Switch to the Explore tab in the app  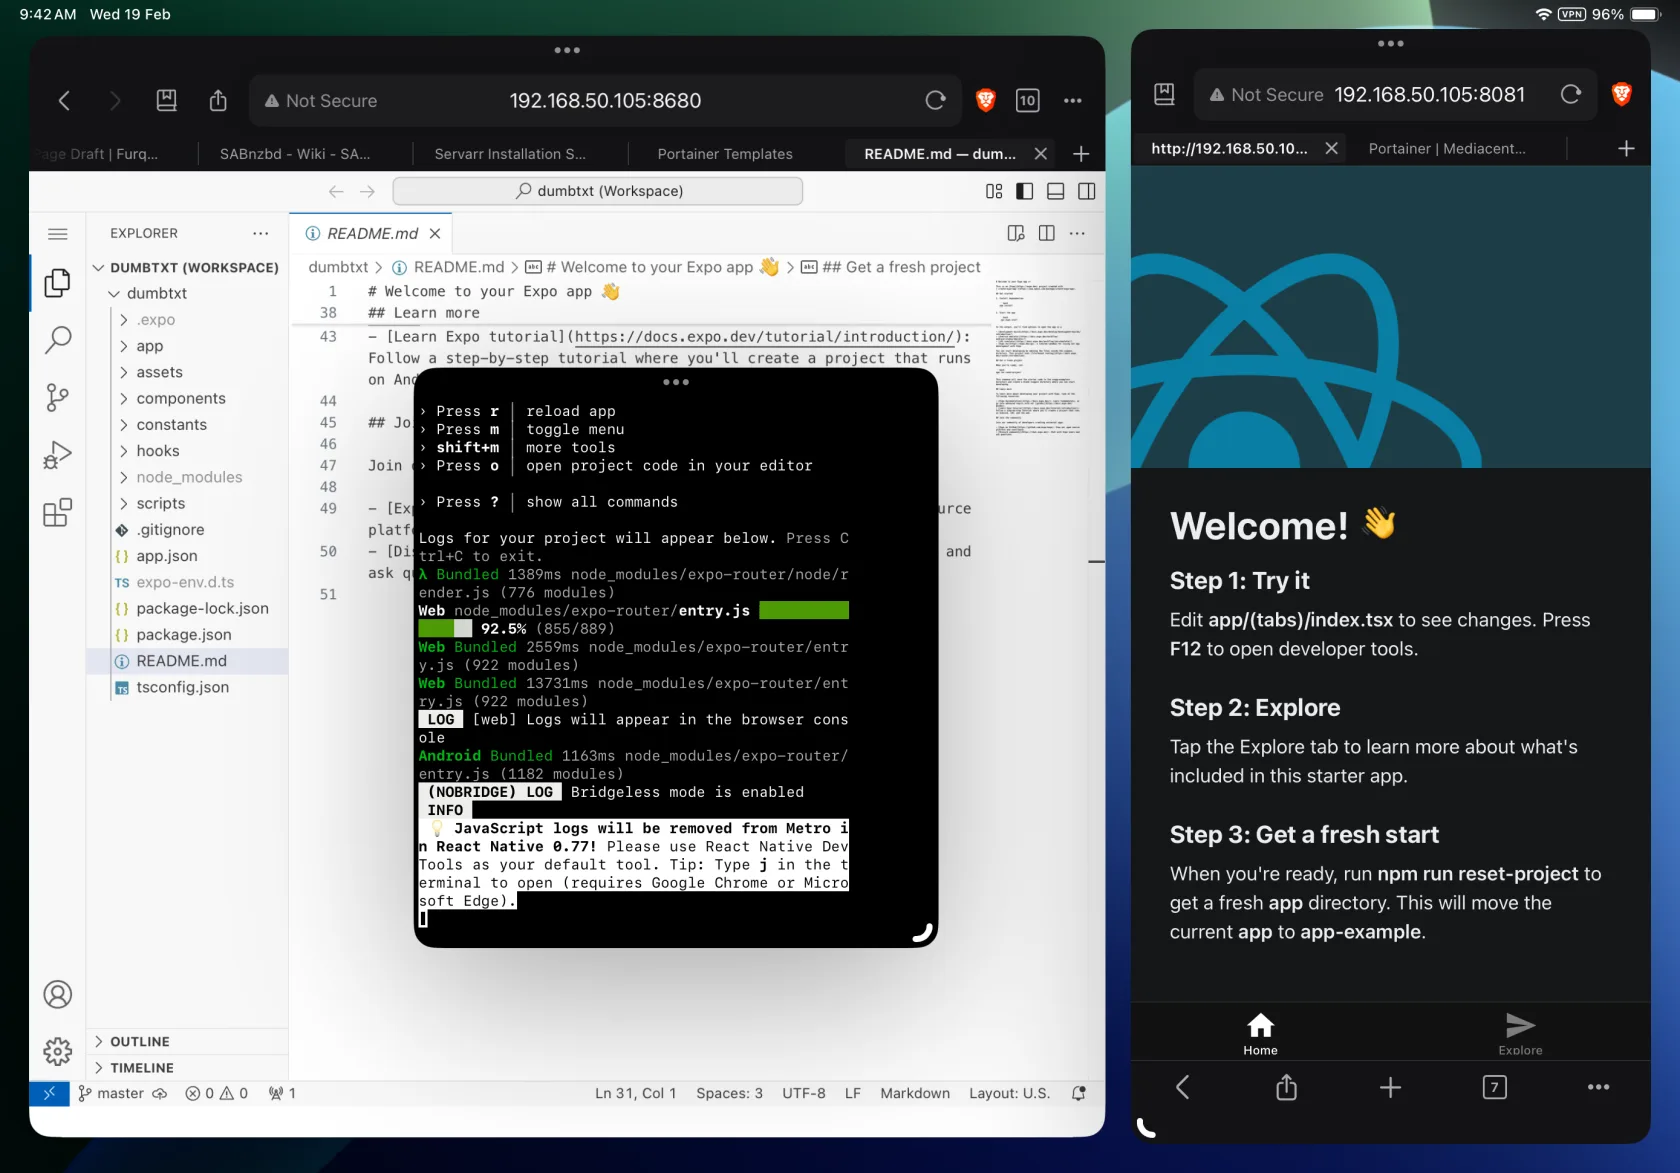click(1519, 1033)
